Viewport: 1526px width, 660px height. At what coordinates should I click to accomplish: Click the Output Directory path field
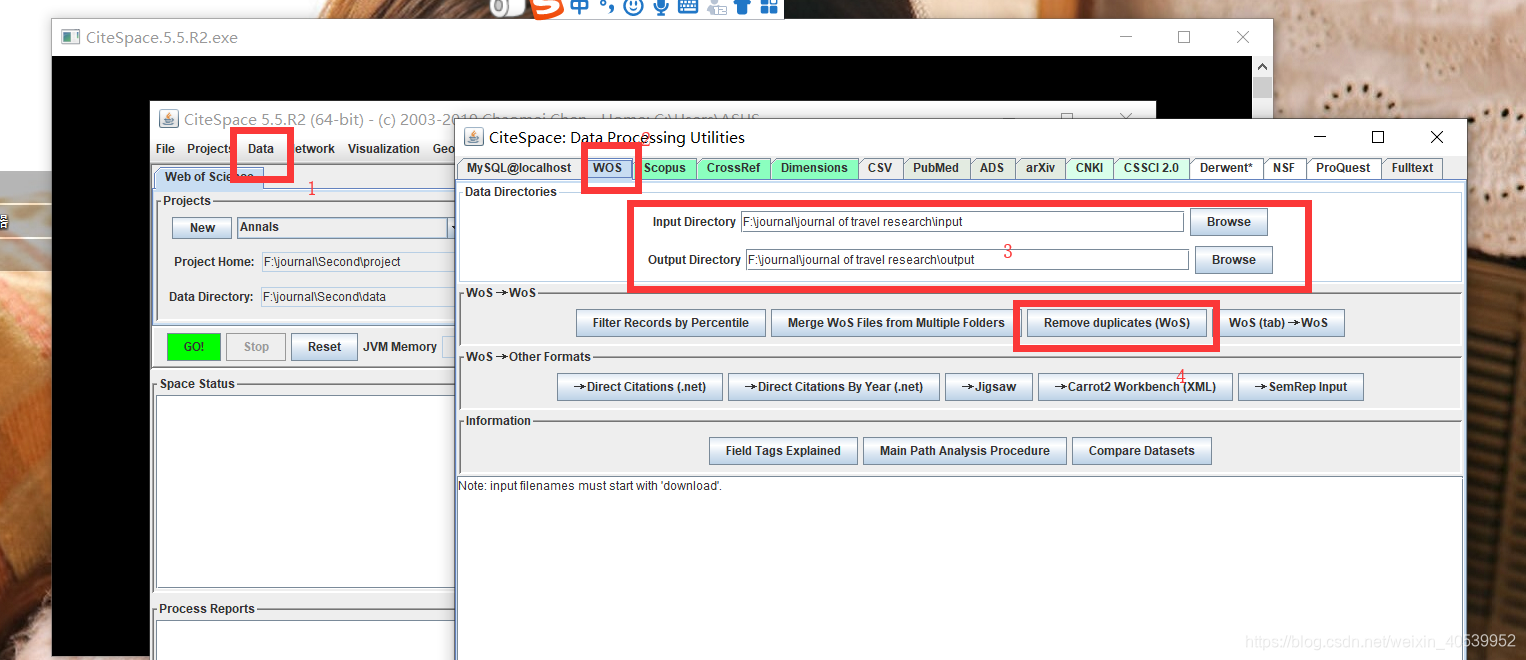(967, 260)
